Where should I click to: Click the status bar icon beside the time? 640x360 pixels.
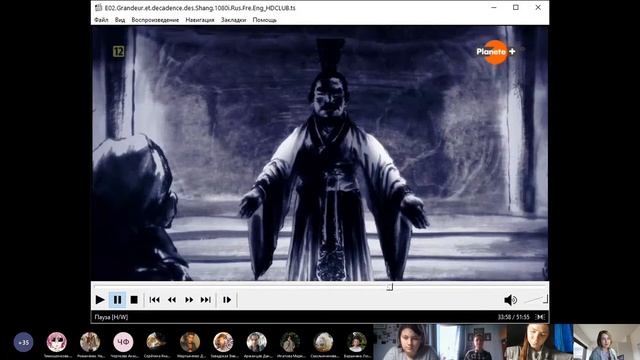coord(540,317)
